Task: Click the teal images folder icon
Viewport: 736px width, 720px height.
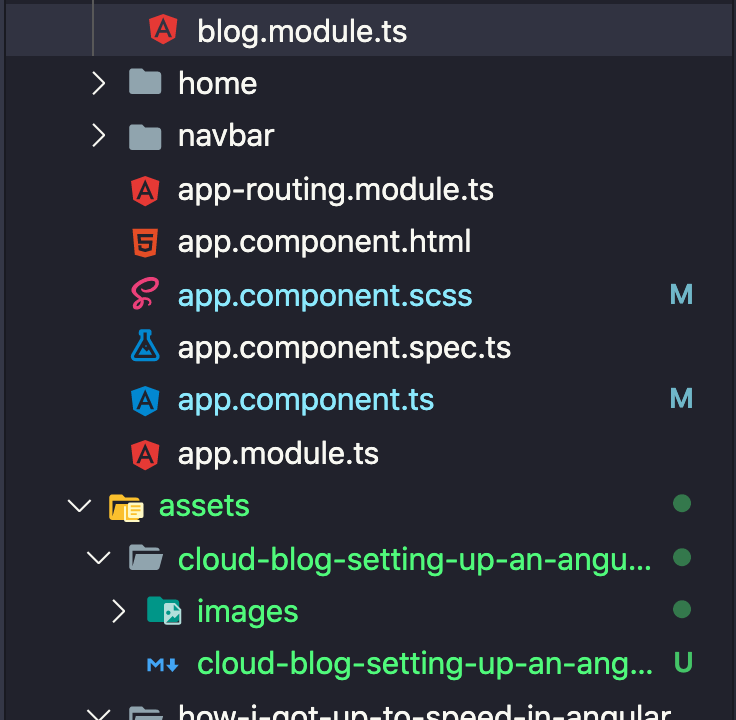Action: pyautogui.click(x=164, y=611)
